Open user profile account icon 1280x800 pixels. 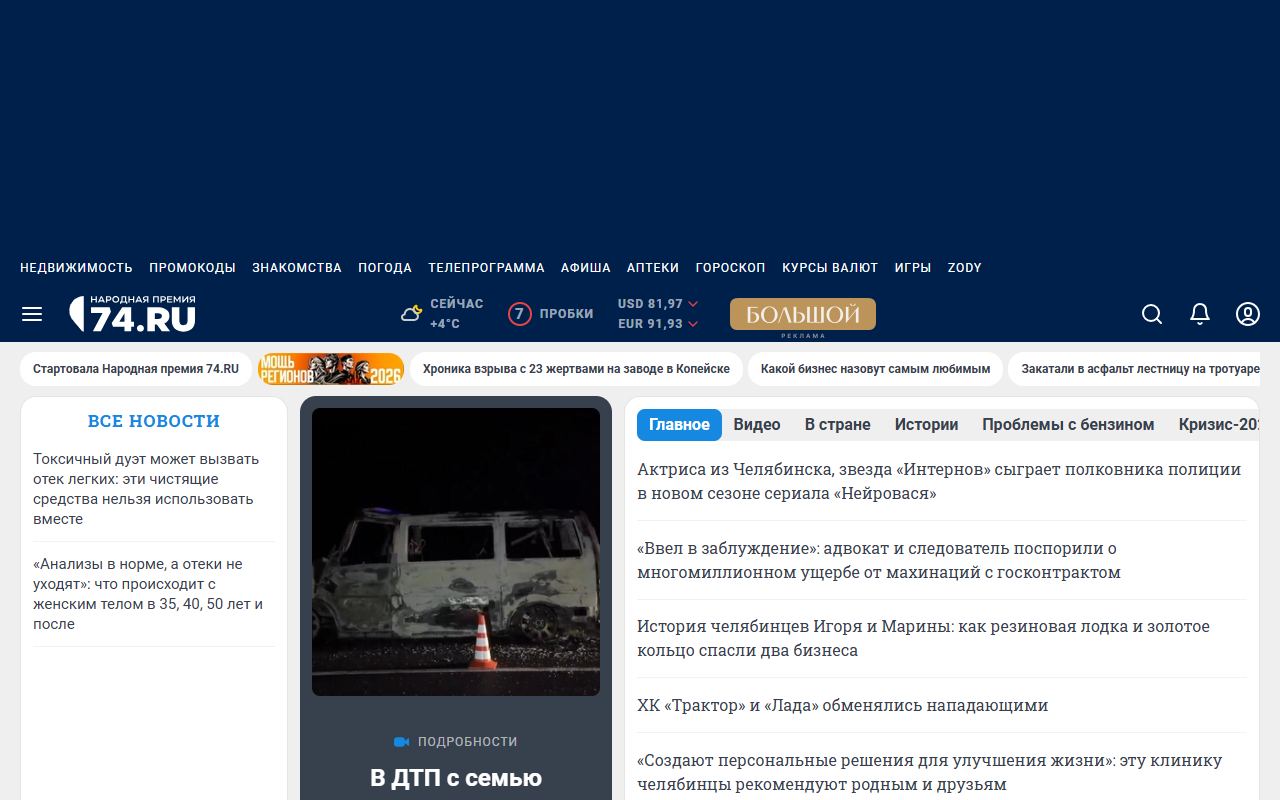click(x=1248, y=314)
